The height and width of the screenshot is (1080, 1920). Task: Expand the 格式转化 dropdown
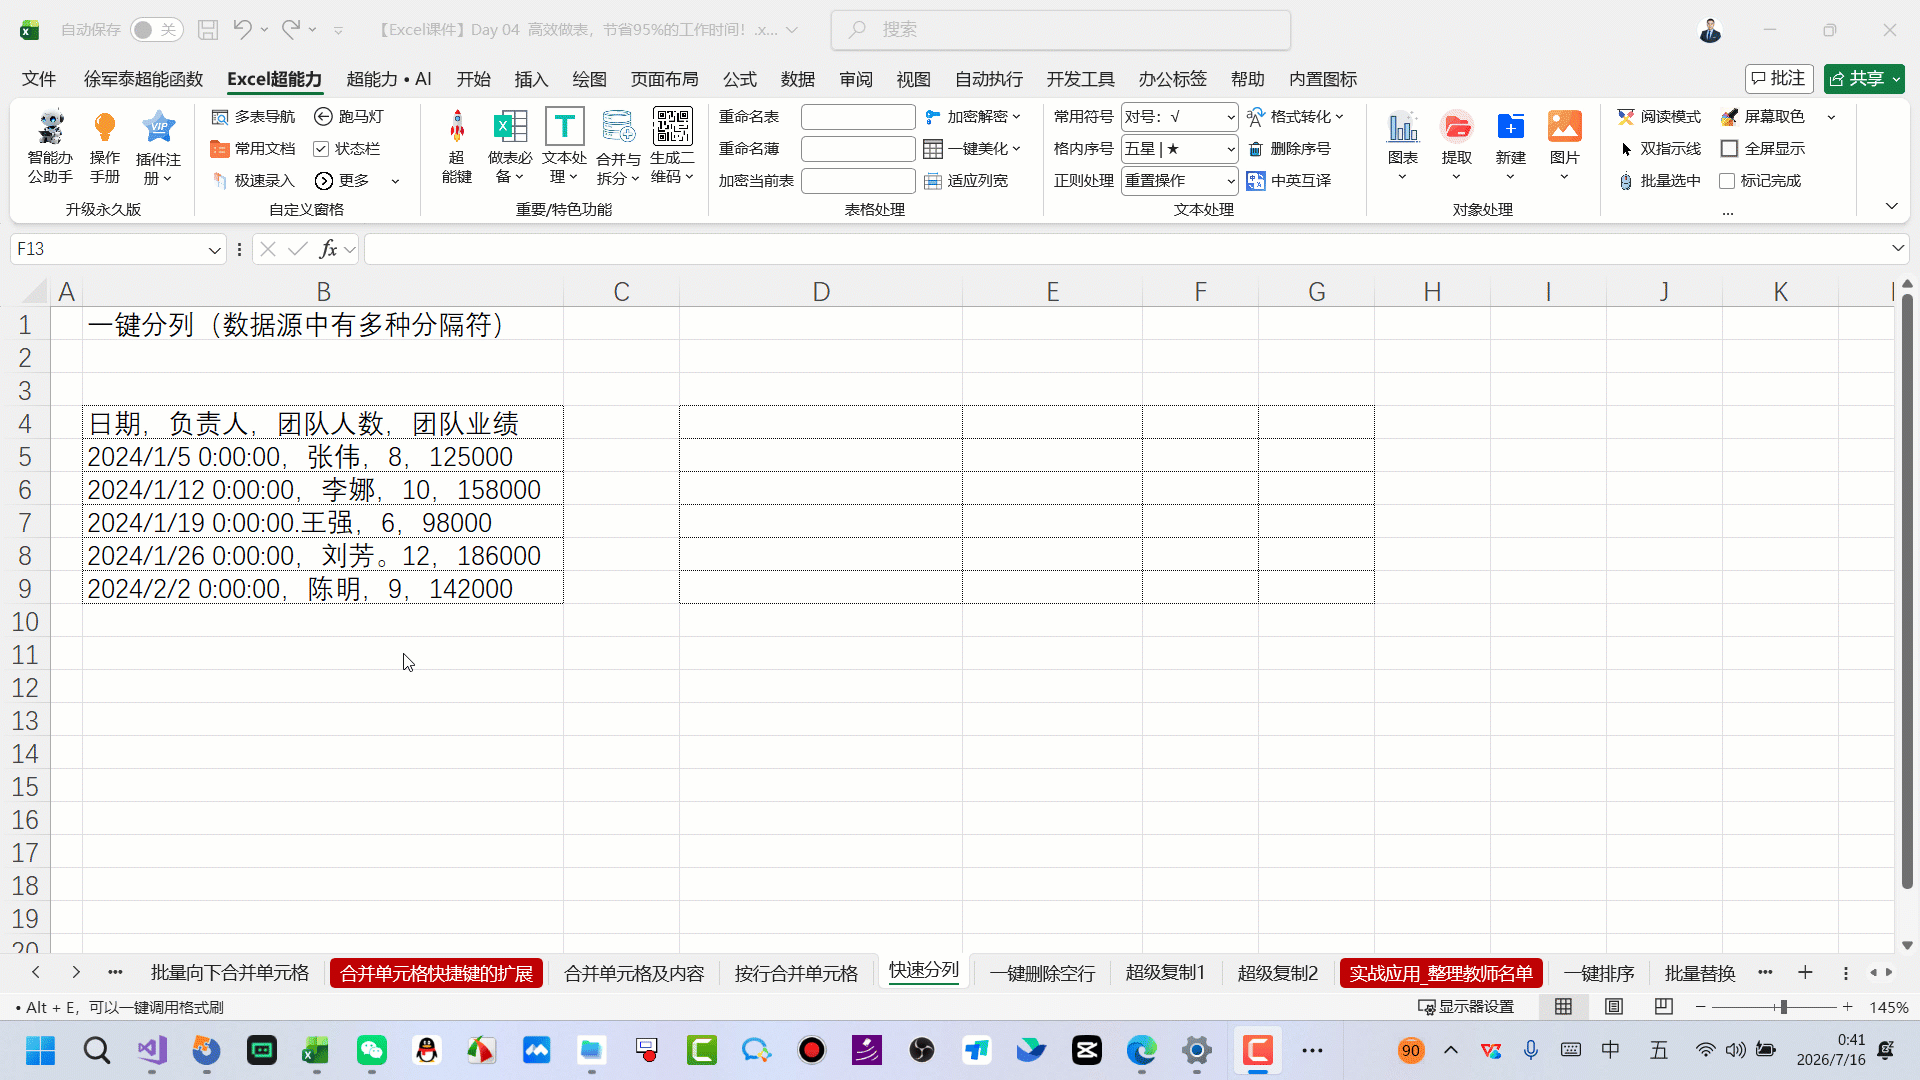(1339, 117)
